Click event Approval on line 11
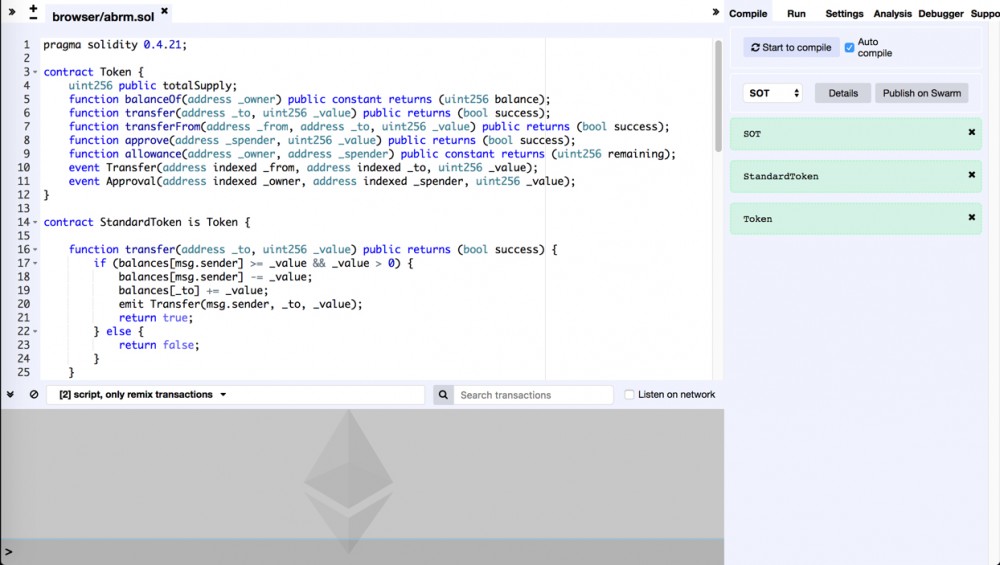 322,181
